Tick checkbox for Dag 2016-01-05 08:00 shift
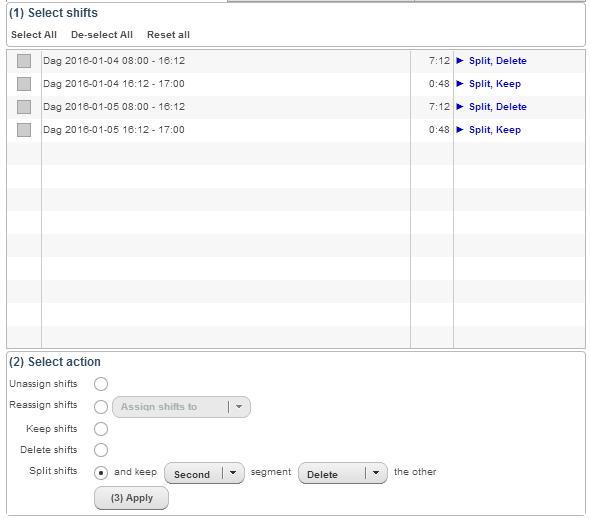The image size is (590, 519). click(24, 107)
